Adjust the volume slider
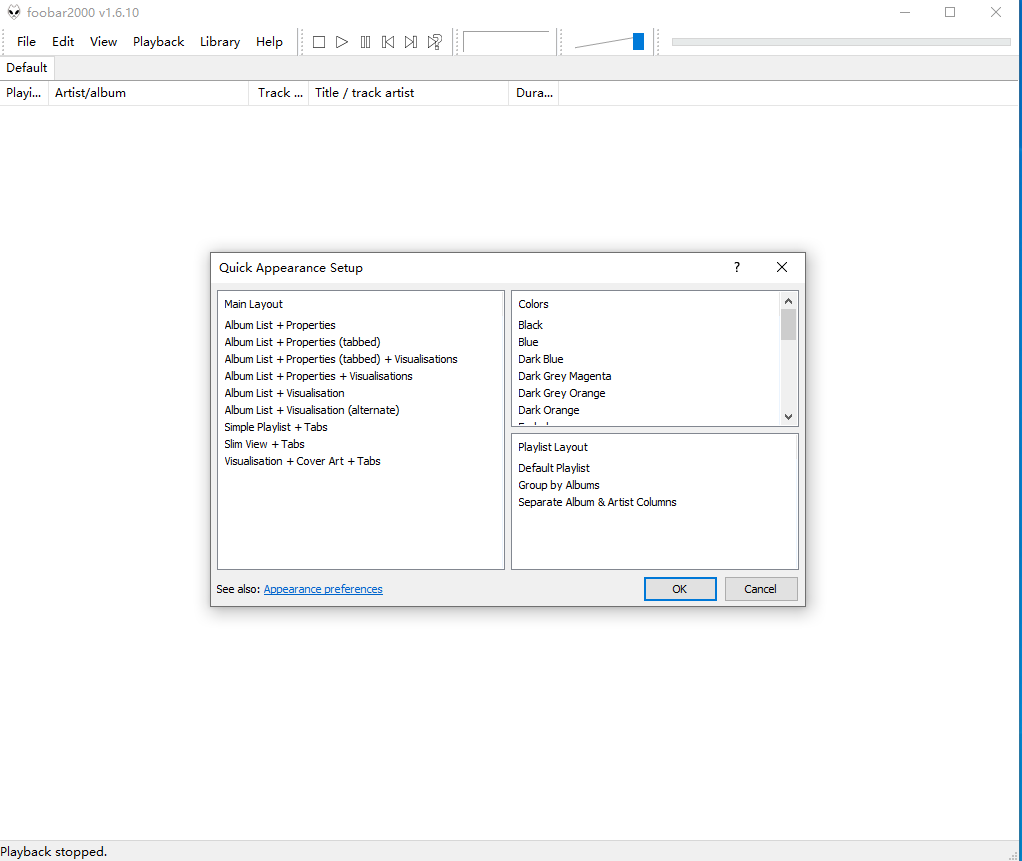The image size is (1022, 861). 637,41
